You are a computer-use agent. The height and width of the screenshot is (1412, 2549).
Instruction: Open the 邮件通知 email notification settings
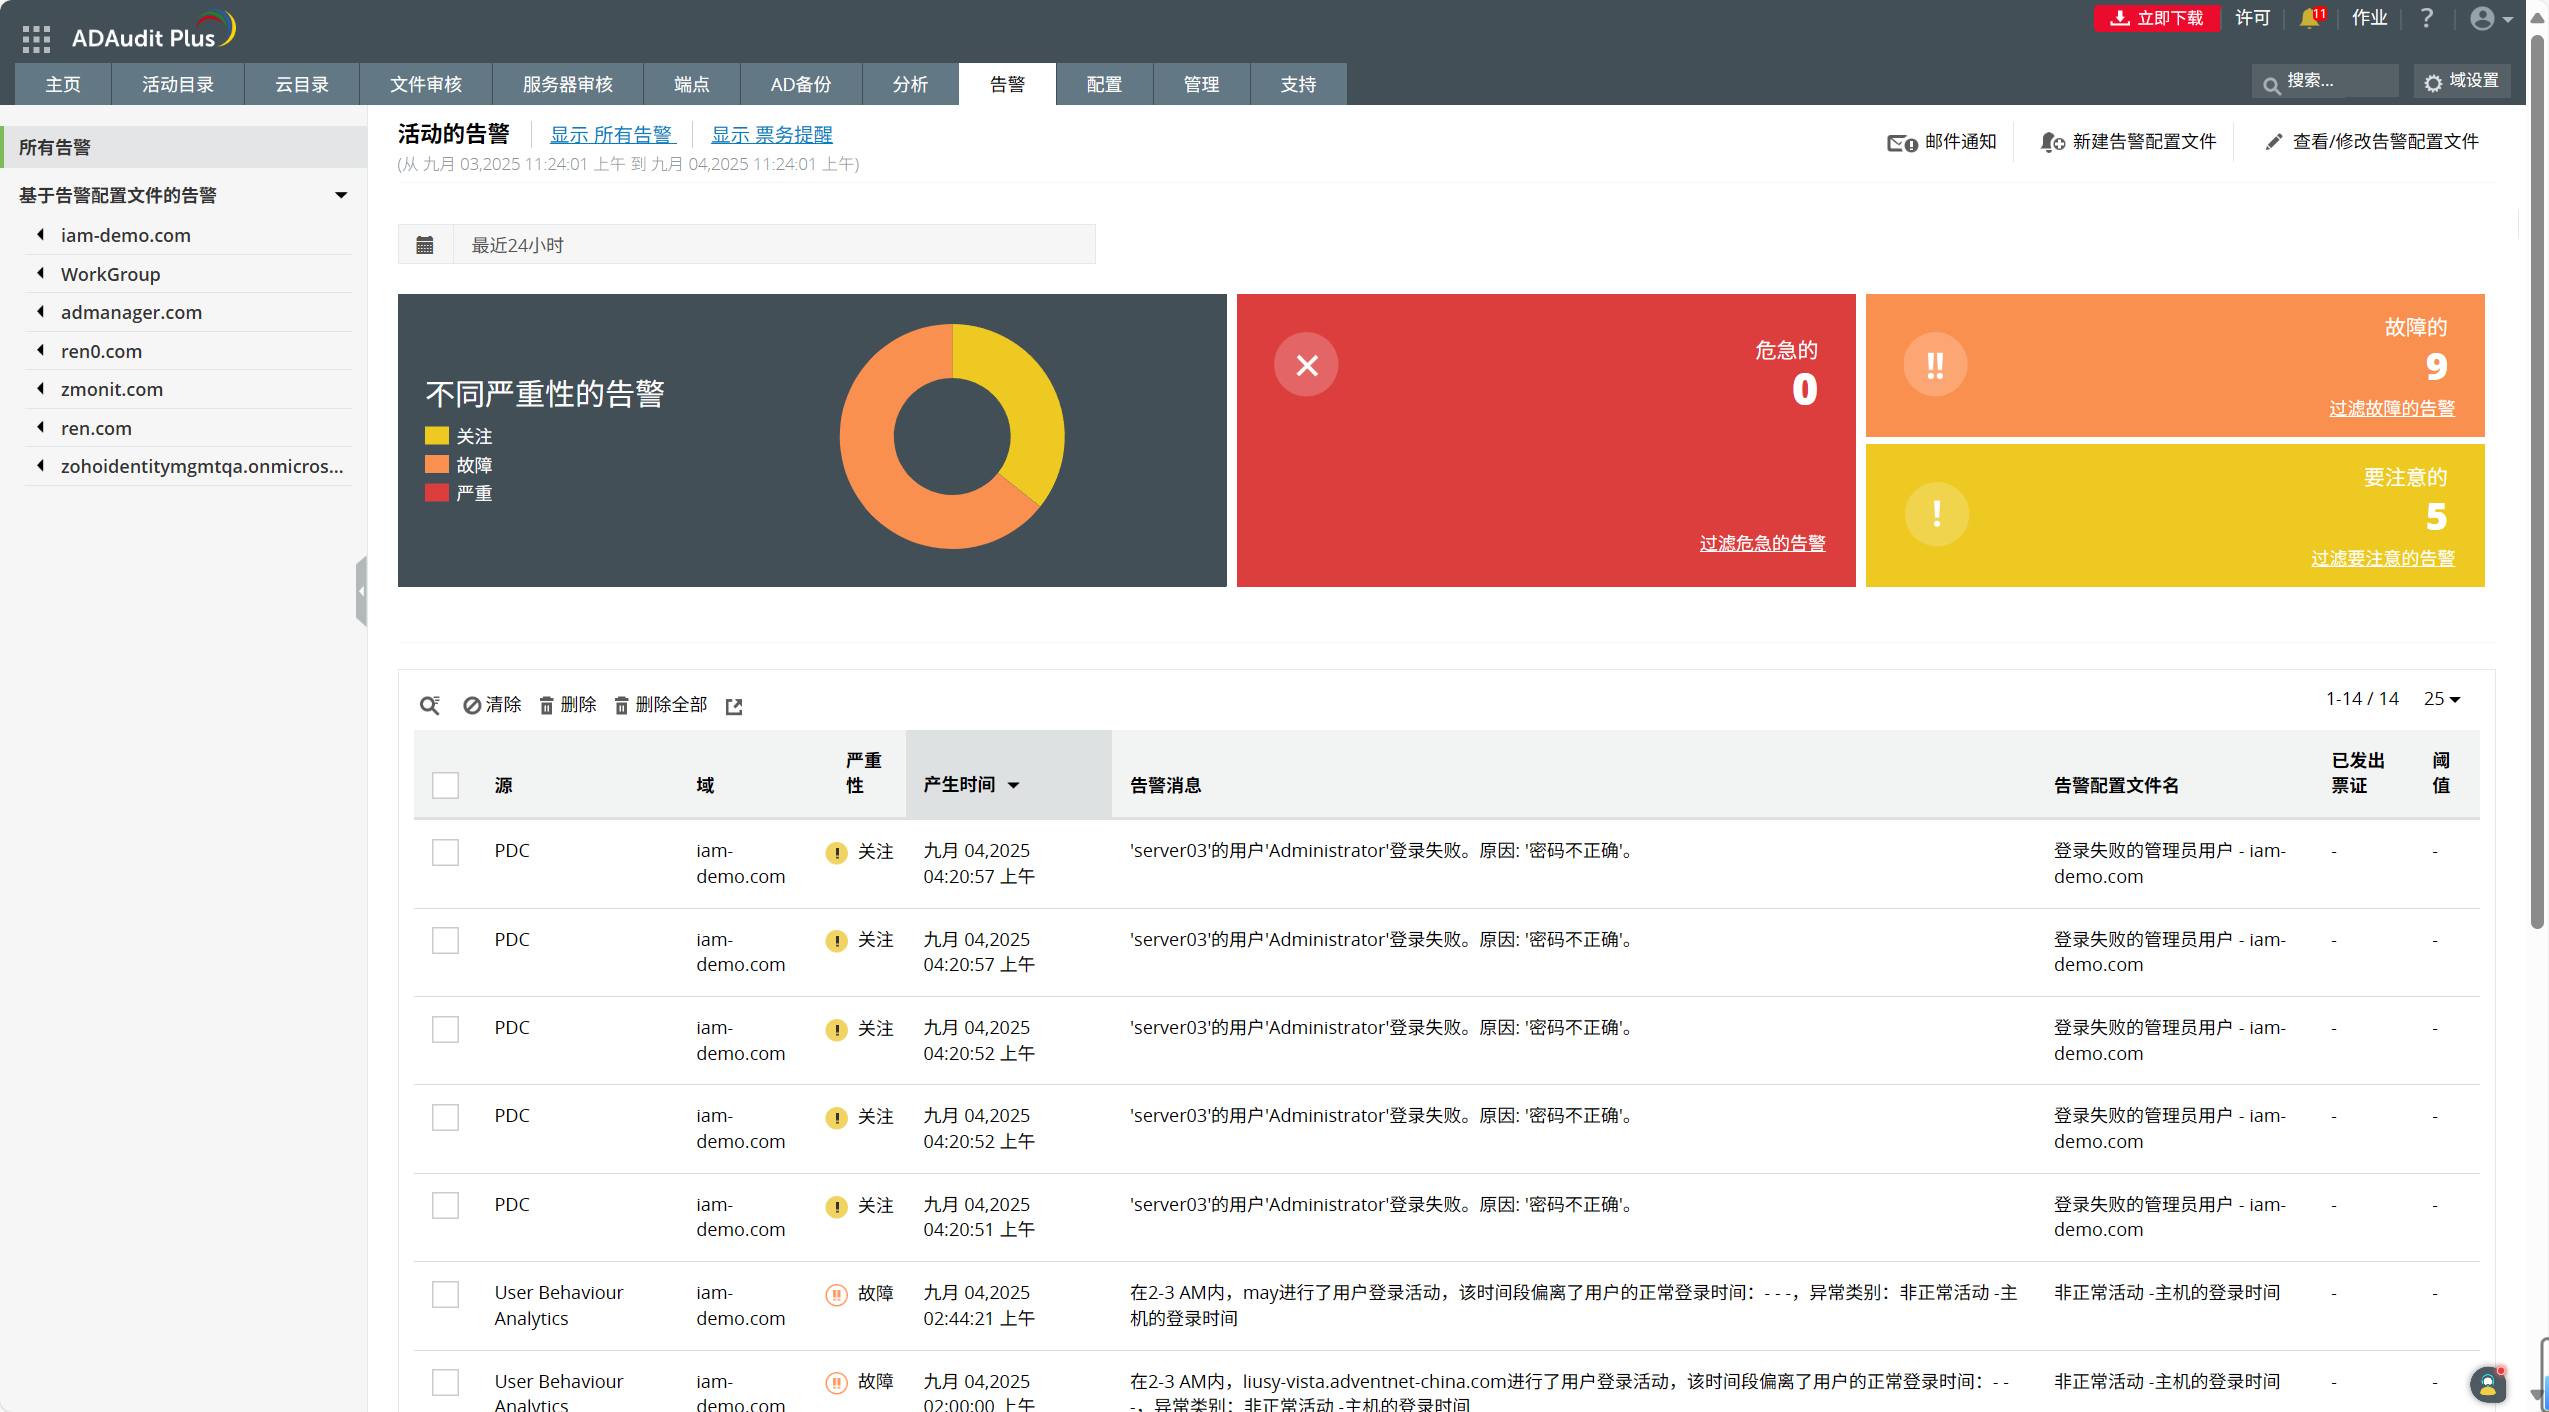(1940, 141)
